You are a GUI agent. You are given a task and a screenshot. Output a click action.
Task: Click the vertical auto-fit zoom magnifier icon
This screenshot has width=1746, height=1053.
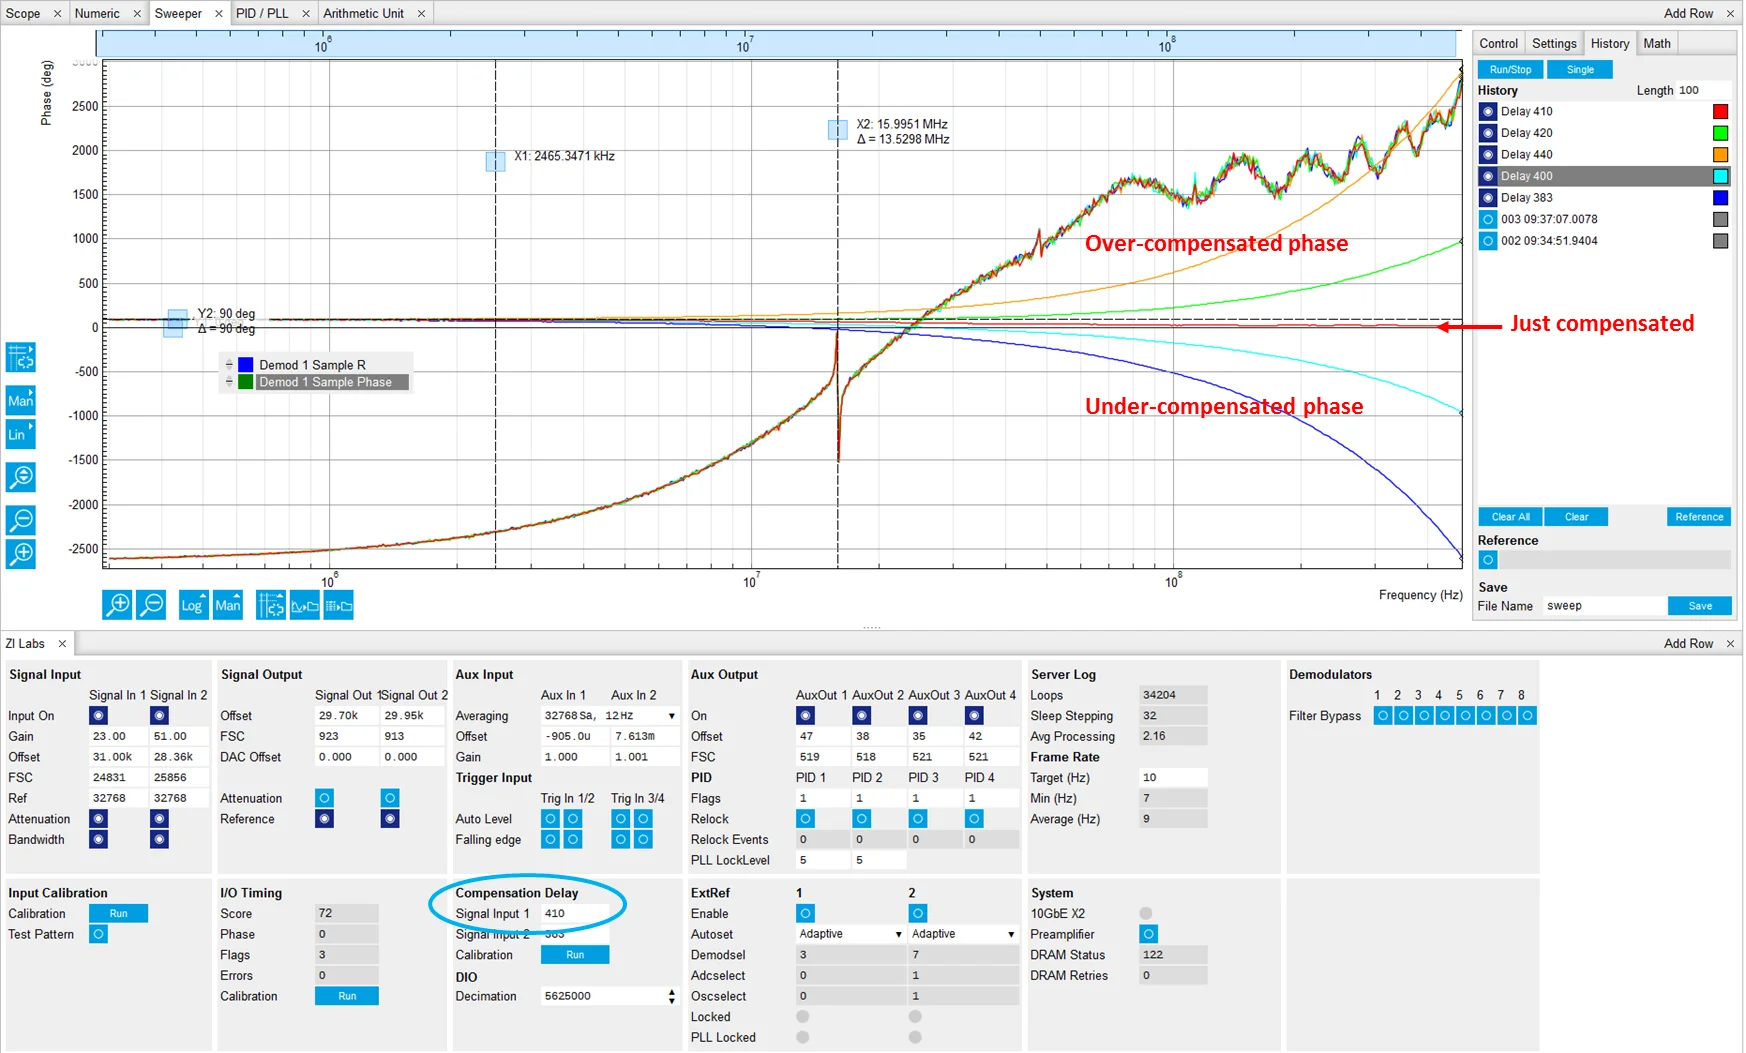[20, 477]
